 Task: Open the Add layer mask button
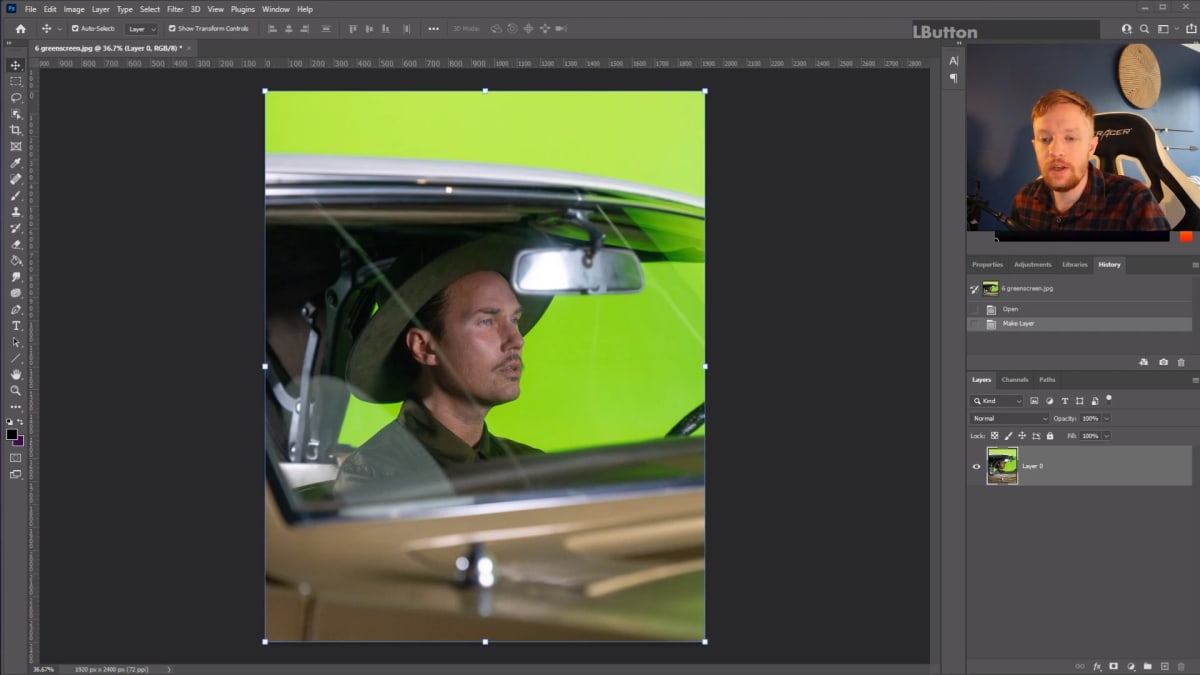[x=1113, y=666]
